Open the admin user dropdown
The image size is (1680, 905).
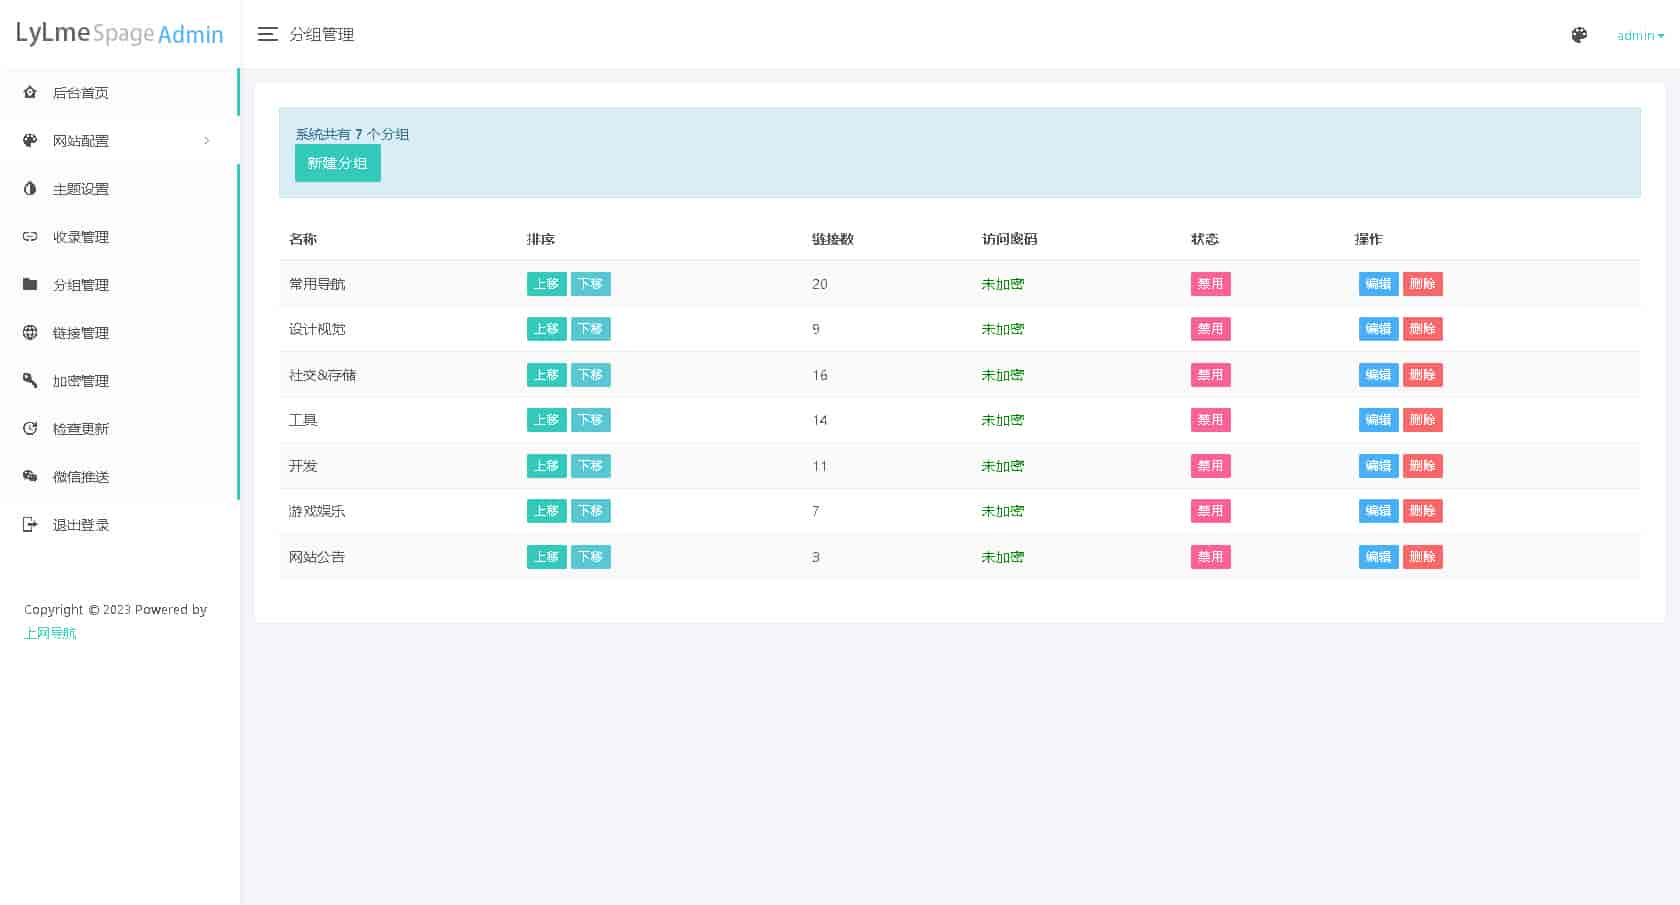[1640, 36]
